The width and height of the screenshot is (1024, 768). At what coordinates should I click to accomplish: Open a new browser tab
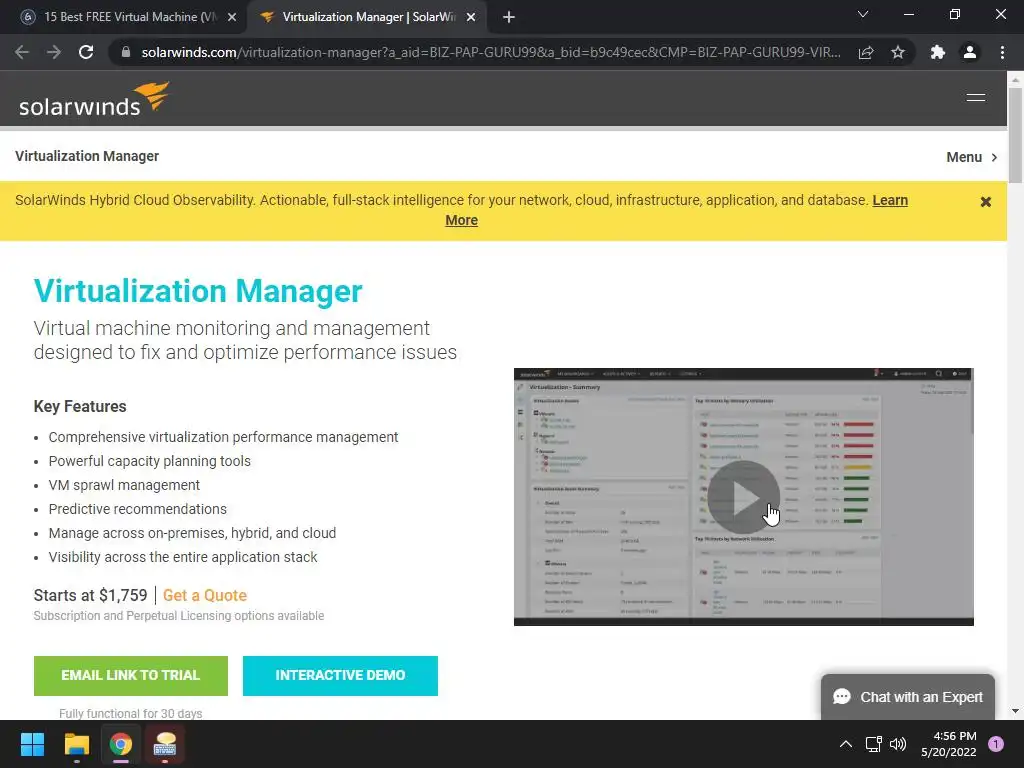(509, 18)
